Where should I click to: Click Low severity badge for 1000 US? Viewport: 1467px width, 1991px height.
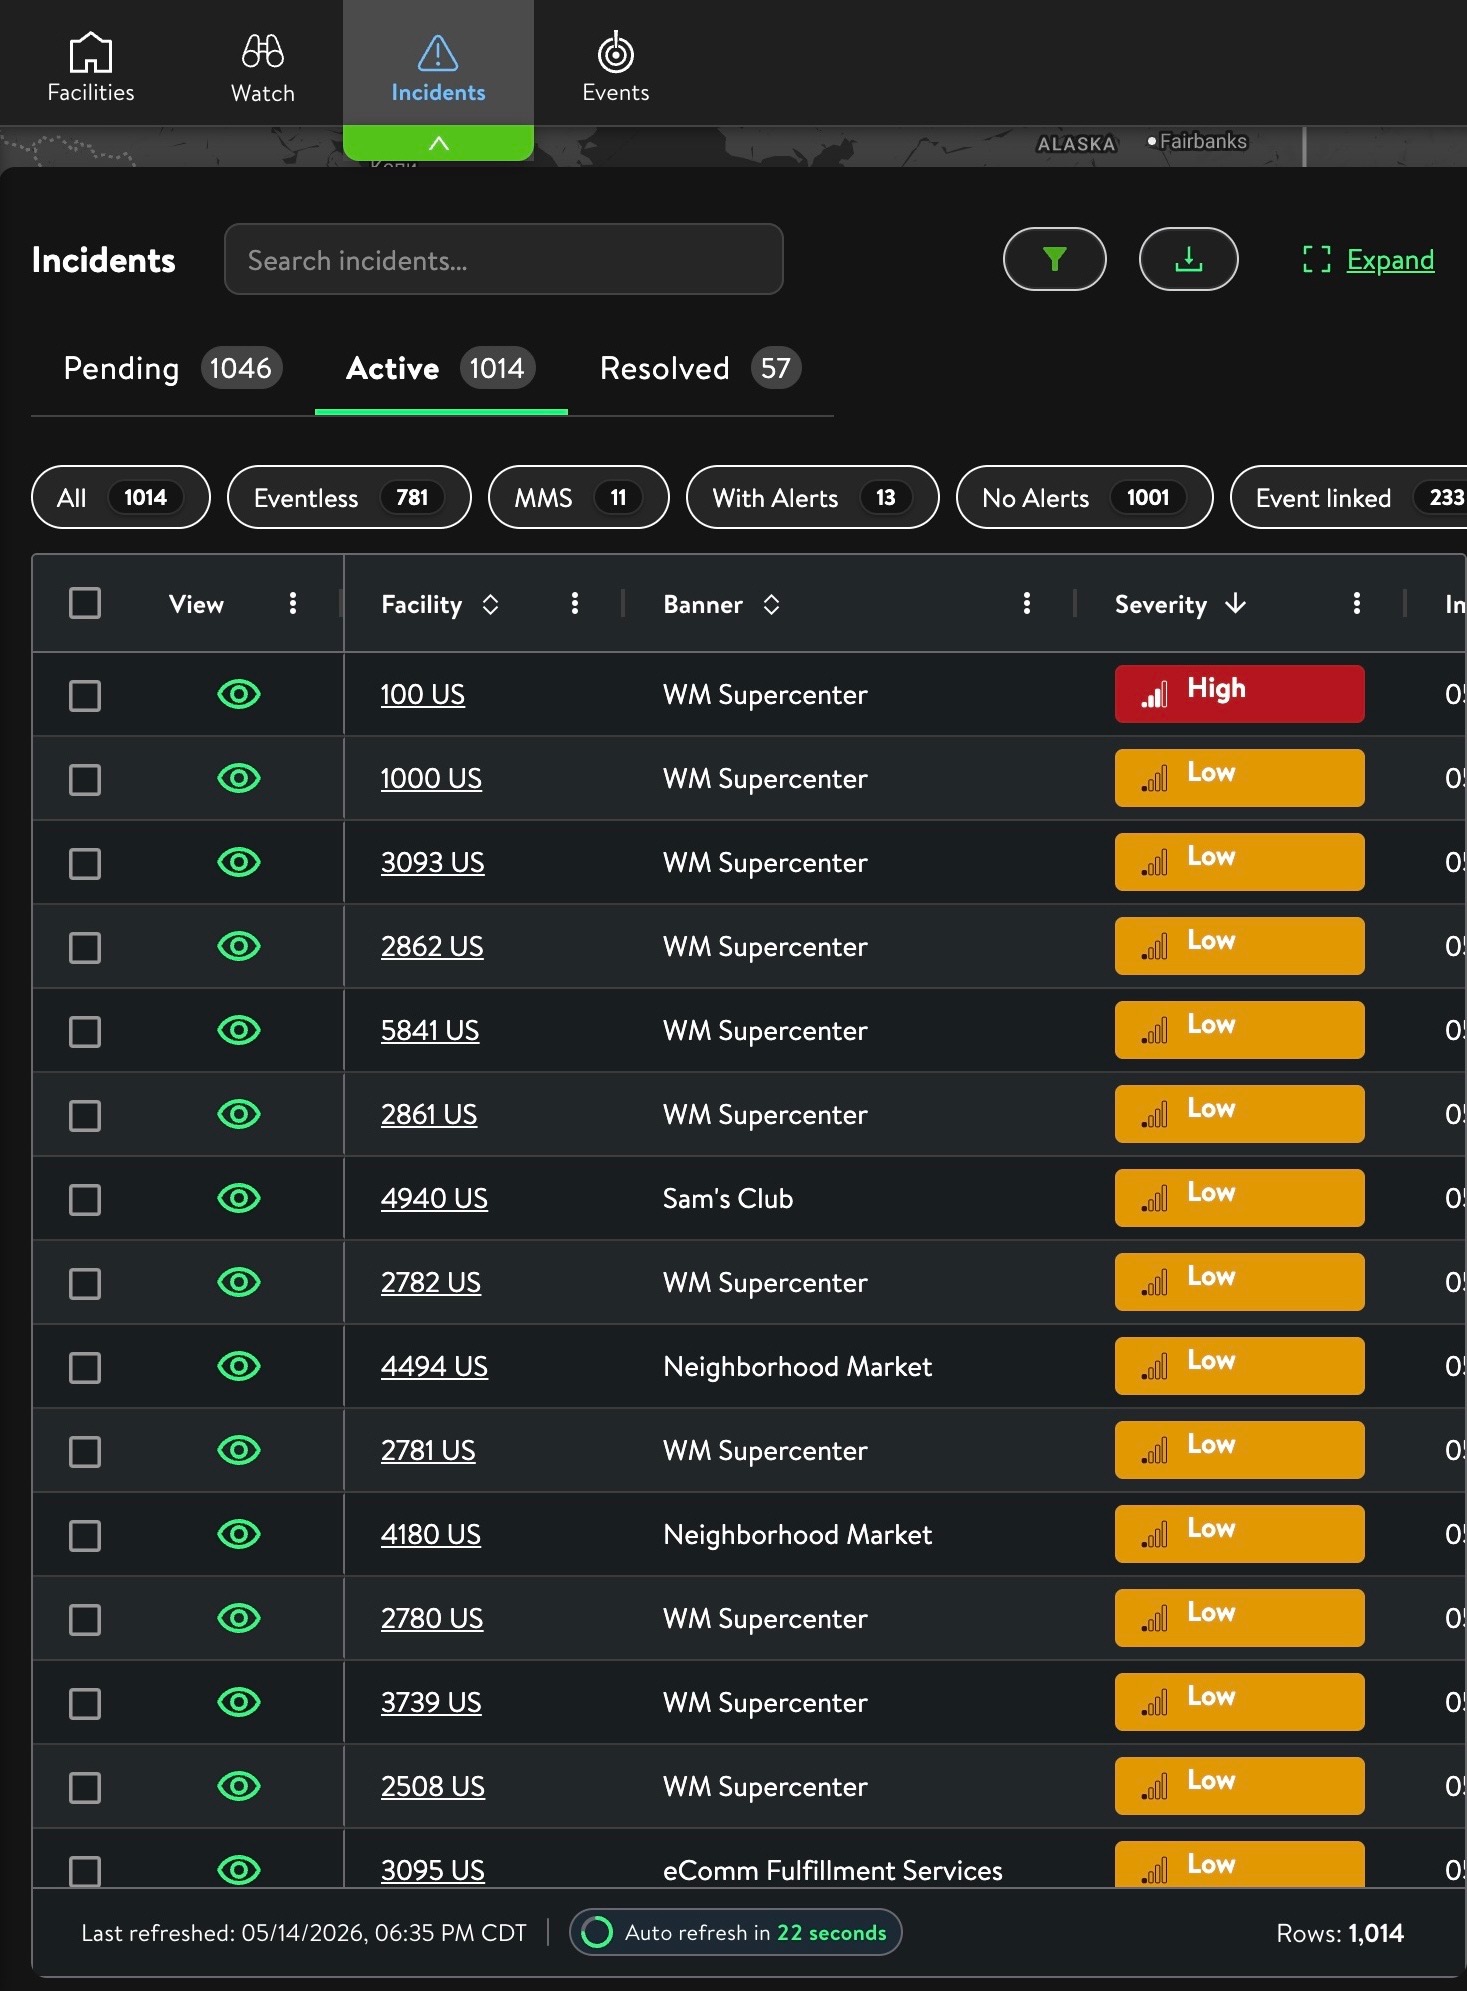pos(1240,778)
